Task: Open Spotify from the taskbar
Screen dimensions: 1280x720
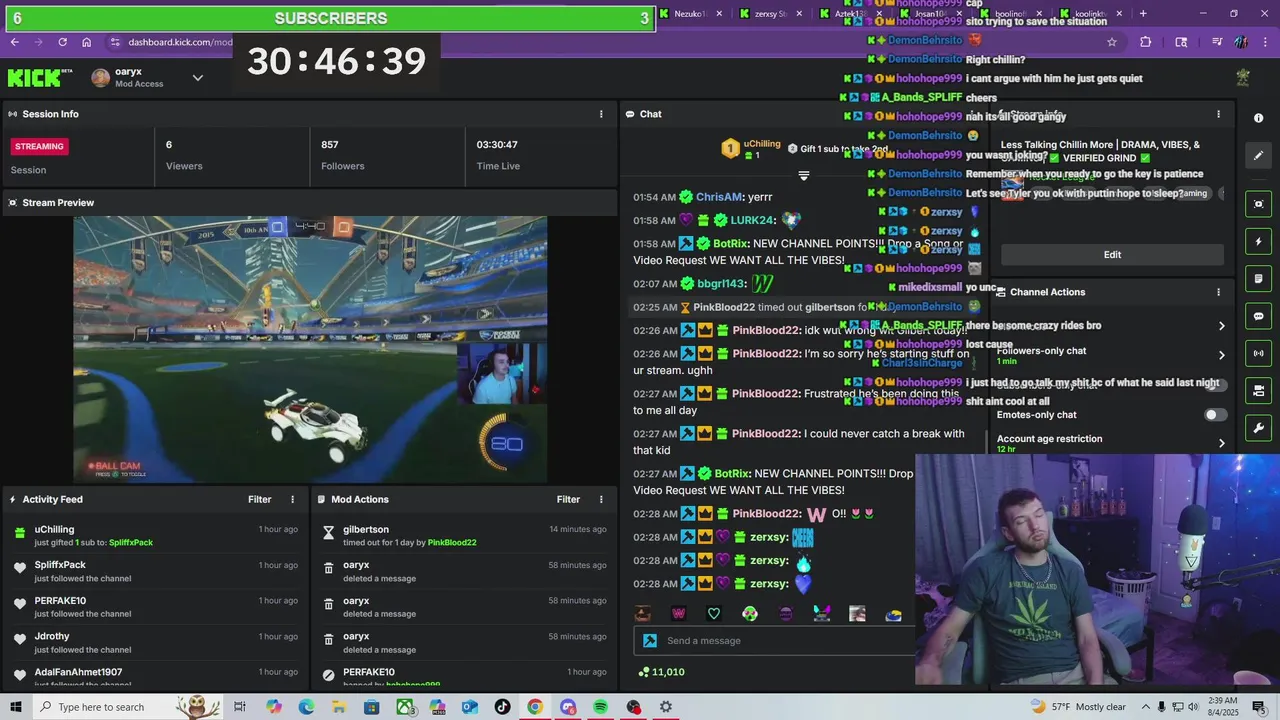Action: 600,707
